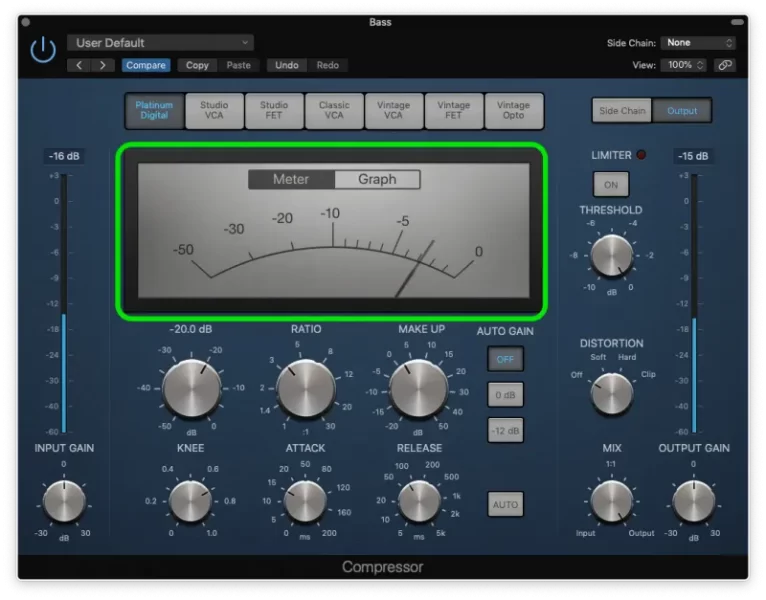
Task: Turn the Limiter ON button
Action: point(611,185)
